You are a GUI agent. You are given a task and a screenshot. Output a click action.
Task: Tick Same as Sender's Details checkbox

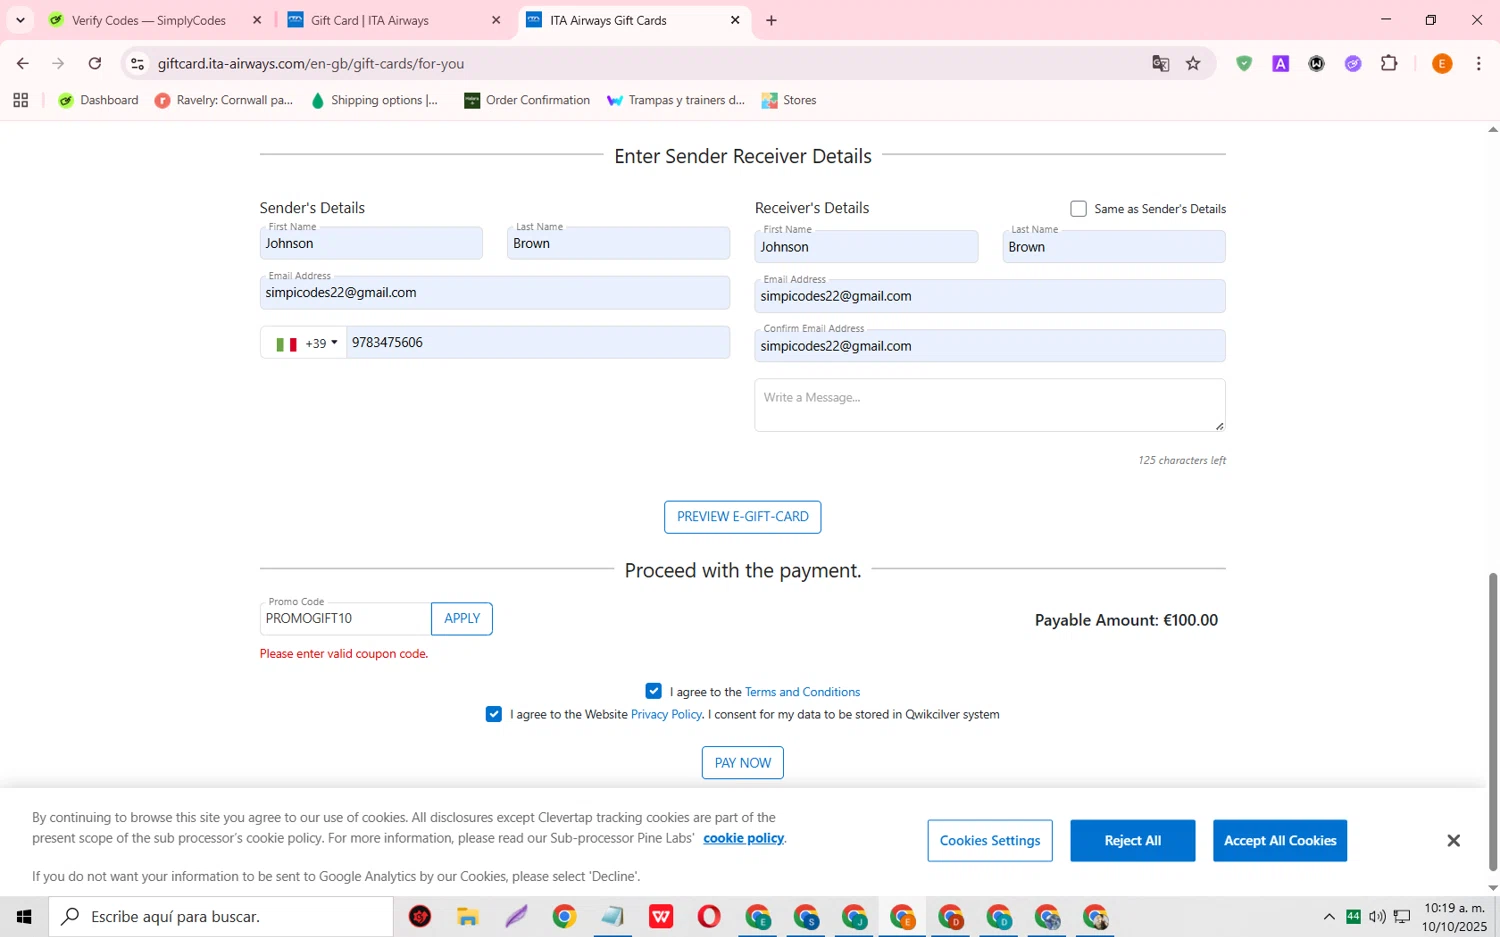[1078, 209]
